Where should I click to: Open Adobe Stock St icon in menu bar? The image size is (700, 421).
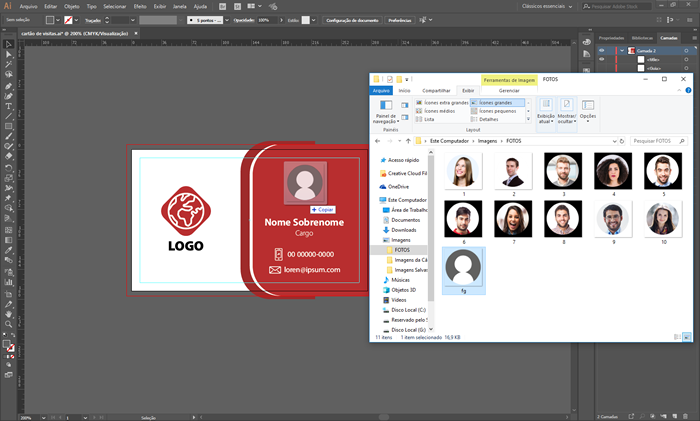[238, 7]
